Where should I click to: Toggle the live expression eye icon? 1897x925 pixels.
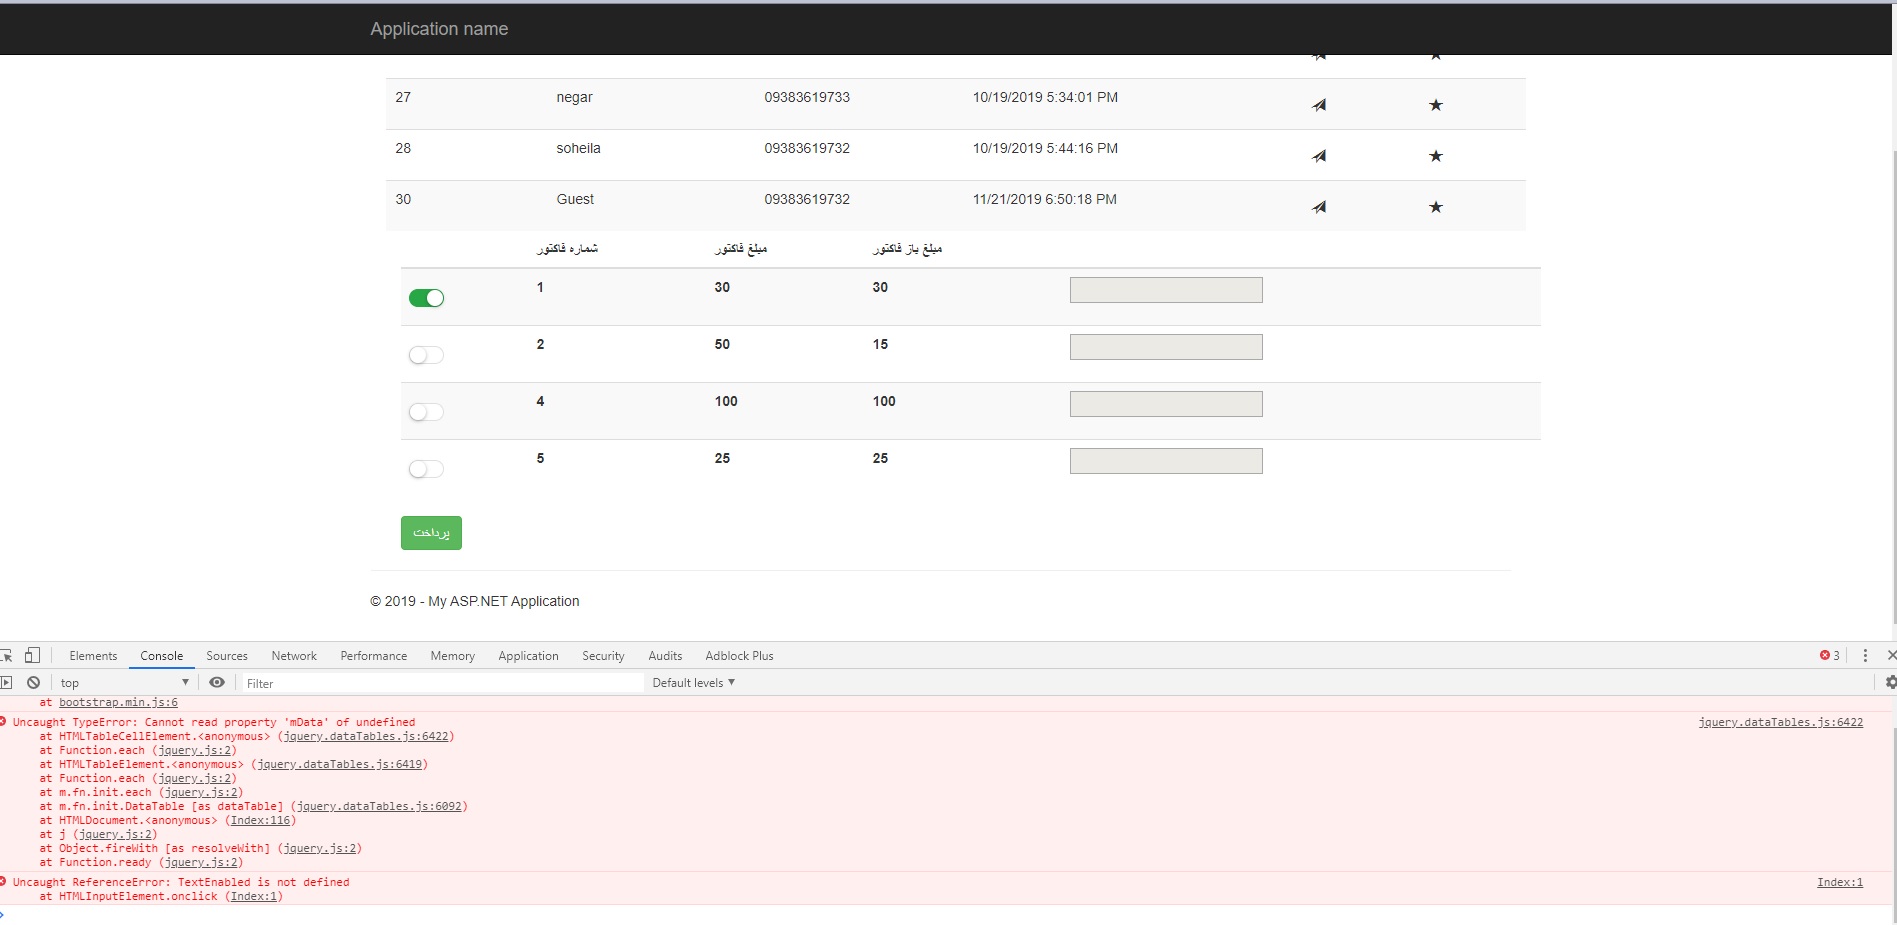pyautogui.click(x=217, y=683)
